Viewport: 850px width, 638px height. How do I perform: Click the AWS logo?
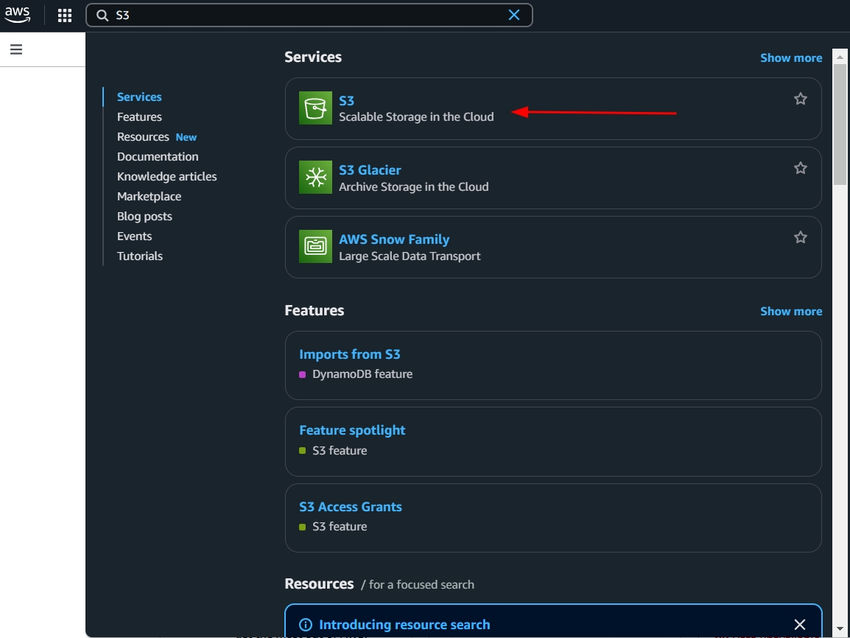coord(17,15)
